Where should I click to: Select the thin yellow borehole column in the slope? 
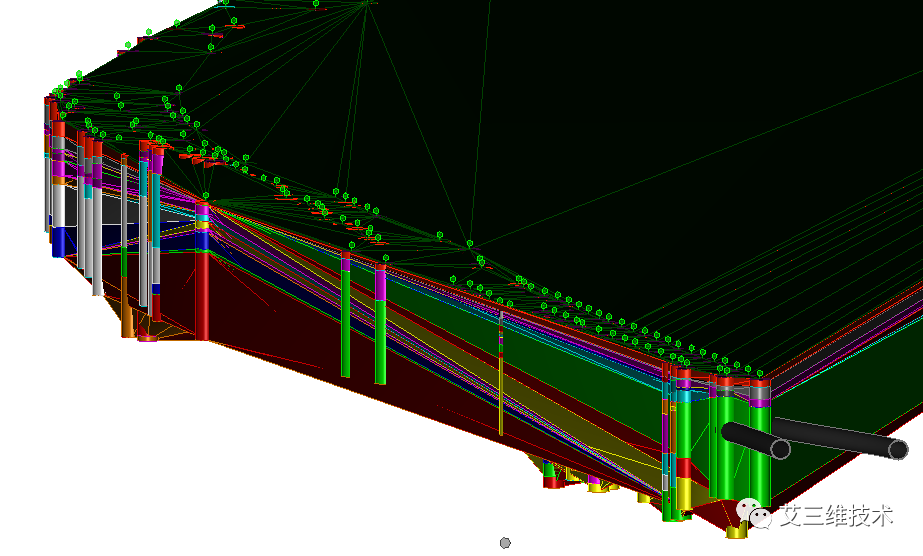coord(501,374)
